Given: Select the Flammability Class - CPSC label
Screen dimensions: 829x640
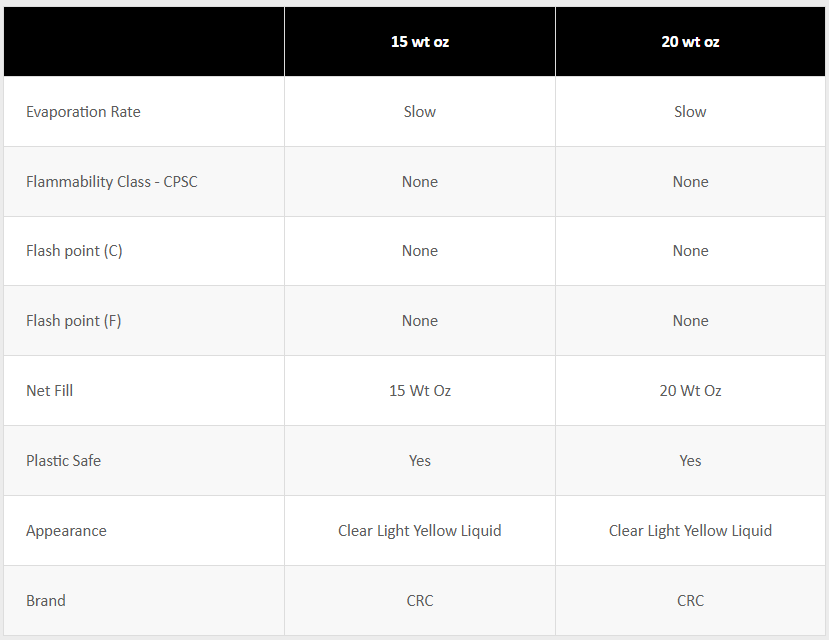Looking at the screenshot, I should (112, 182).
